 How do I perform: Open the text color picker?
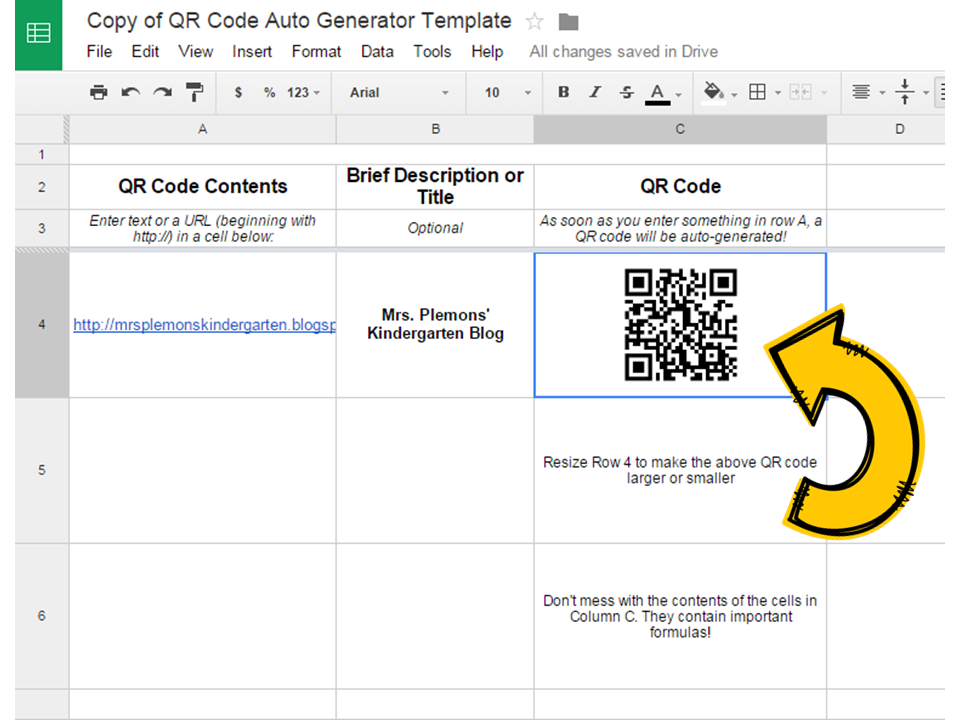pos(658,94)
